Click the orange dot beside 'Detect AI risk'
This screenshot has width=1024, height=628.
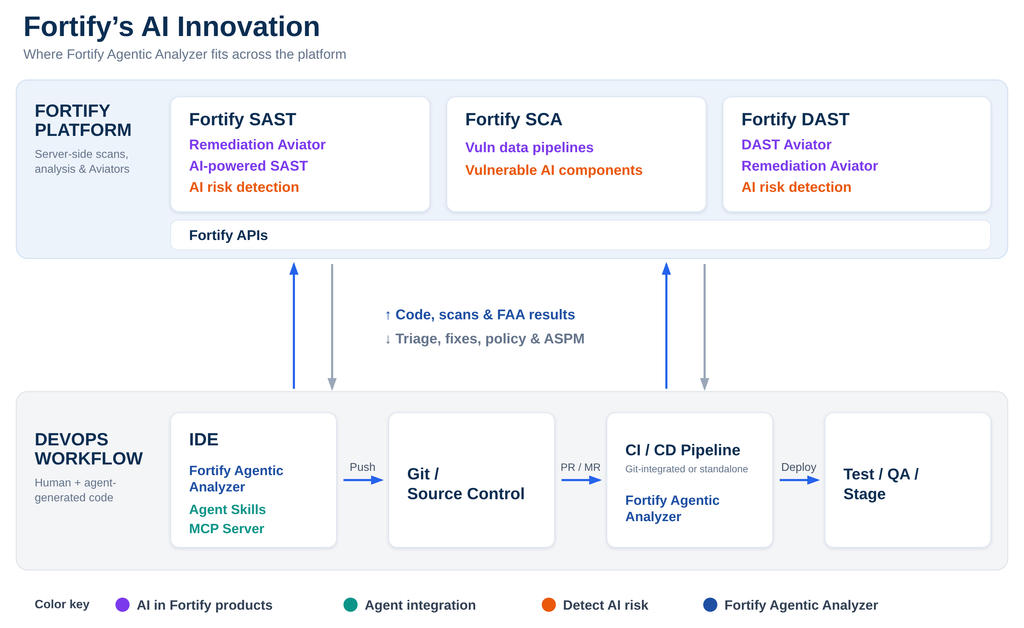click(x=549, y=605)
